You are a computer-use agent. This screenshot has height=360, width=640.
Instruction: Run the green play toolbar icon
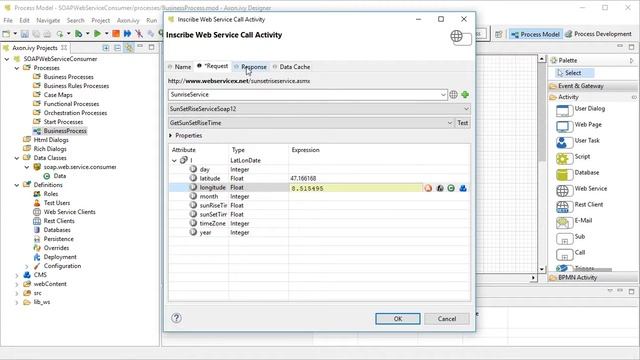click(97, 33)
